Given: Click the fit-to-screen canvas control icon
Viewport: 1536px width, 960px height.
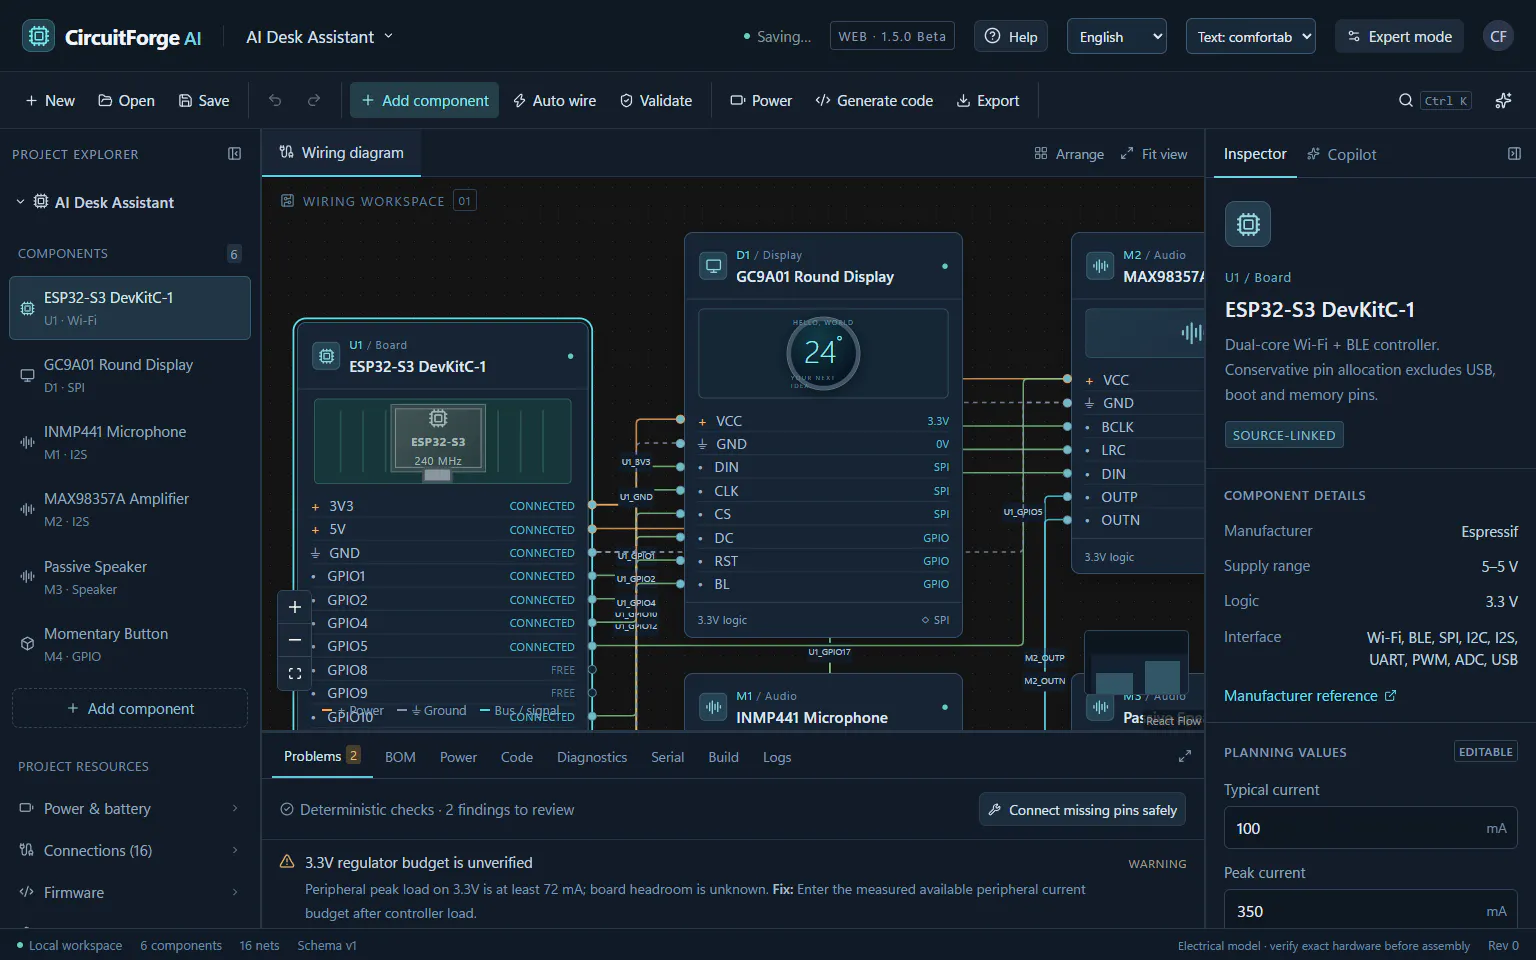Looking at the screenshot, I should click(294, 674).
